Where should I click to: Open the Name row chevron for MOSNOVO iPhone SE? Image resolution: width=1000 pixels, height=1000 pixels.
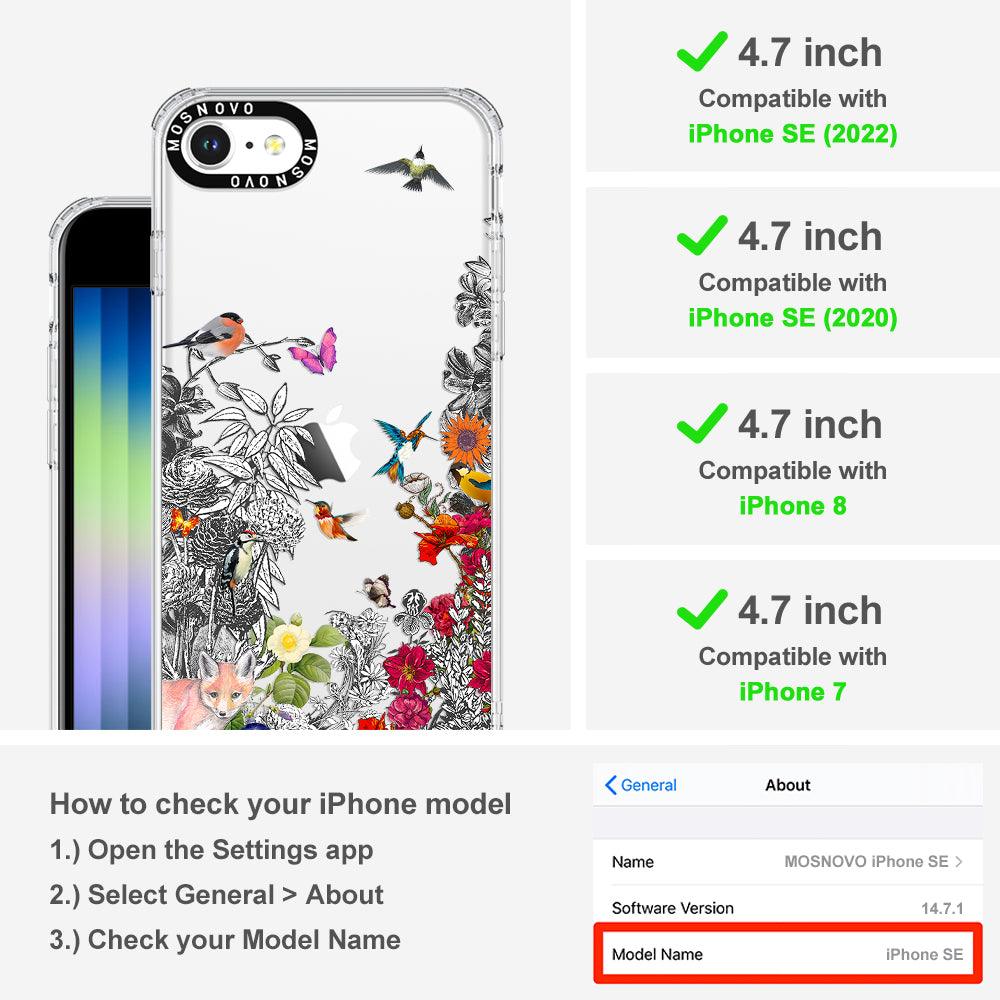point(959,862)
